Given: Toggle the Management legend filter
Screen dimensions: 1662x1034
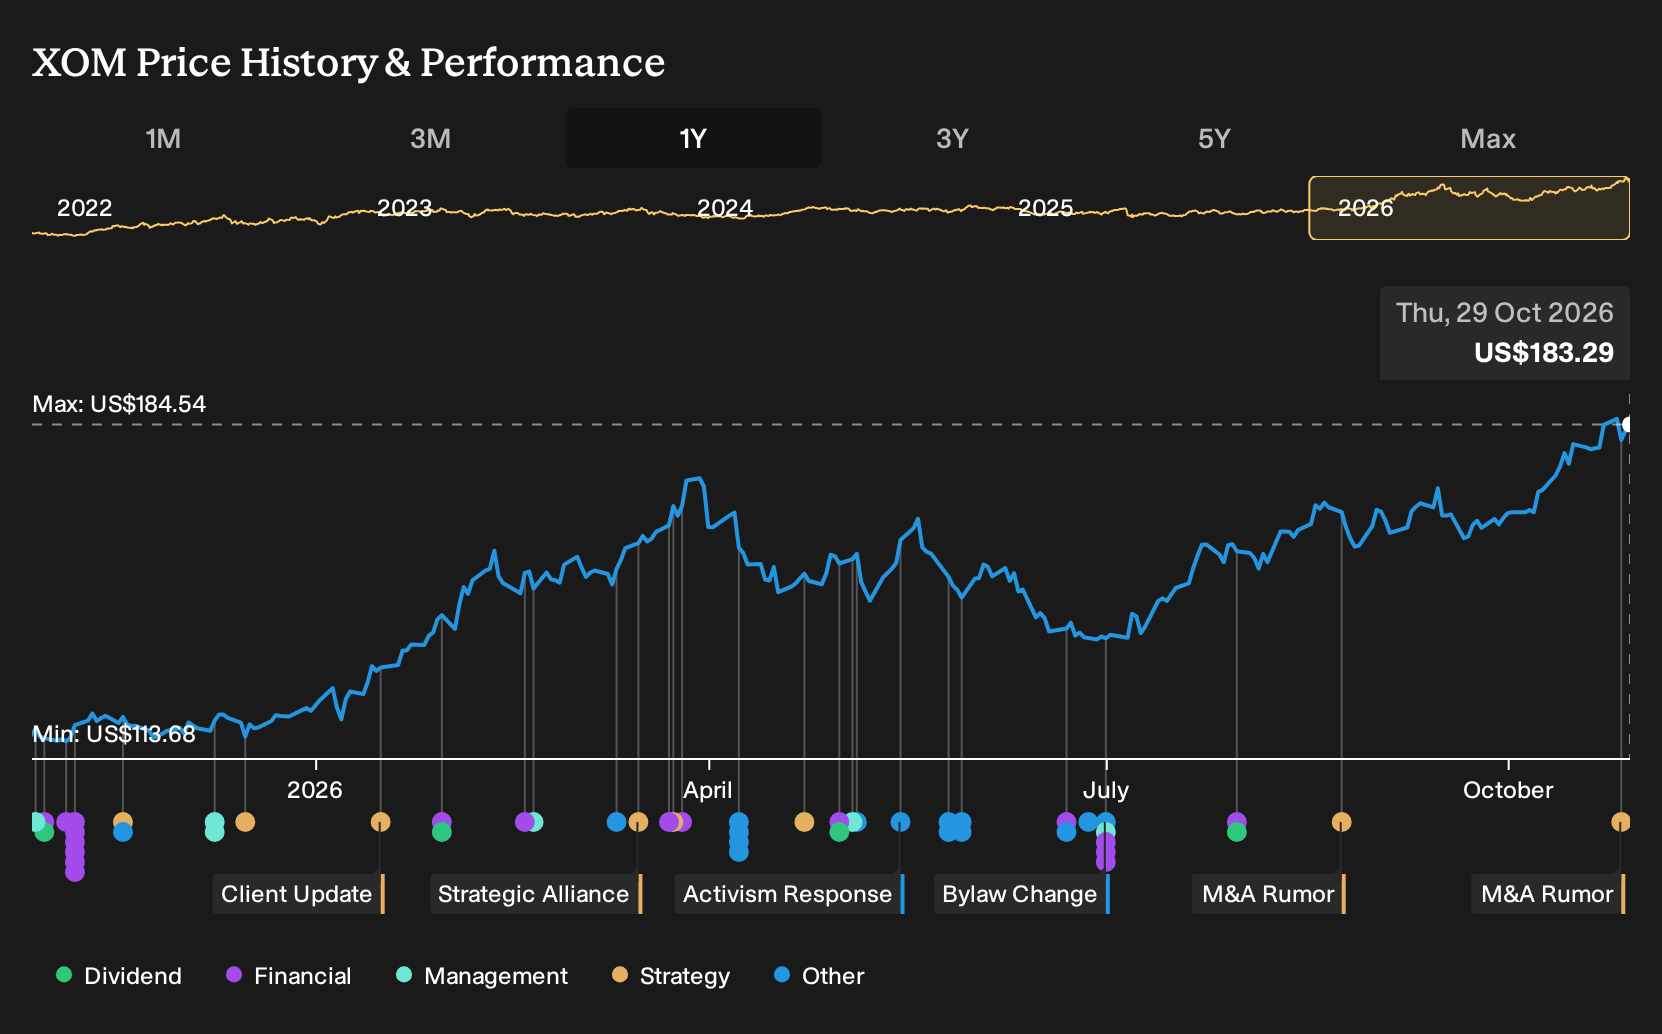Looking at the screenshot, I should (x=482, y=976).
